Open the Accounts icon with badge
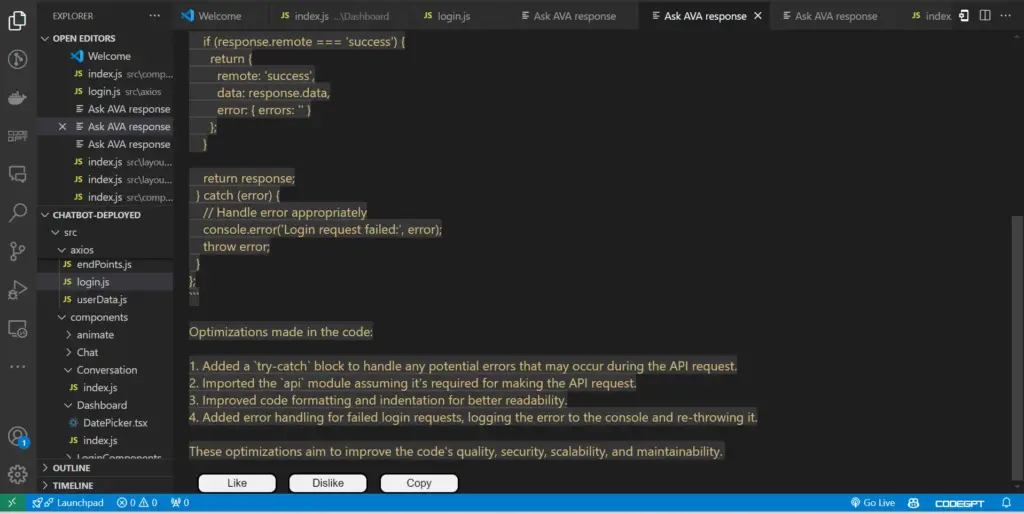The width and height of the screenshot is (1024, 514). pos(18,436)
